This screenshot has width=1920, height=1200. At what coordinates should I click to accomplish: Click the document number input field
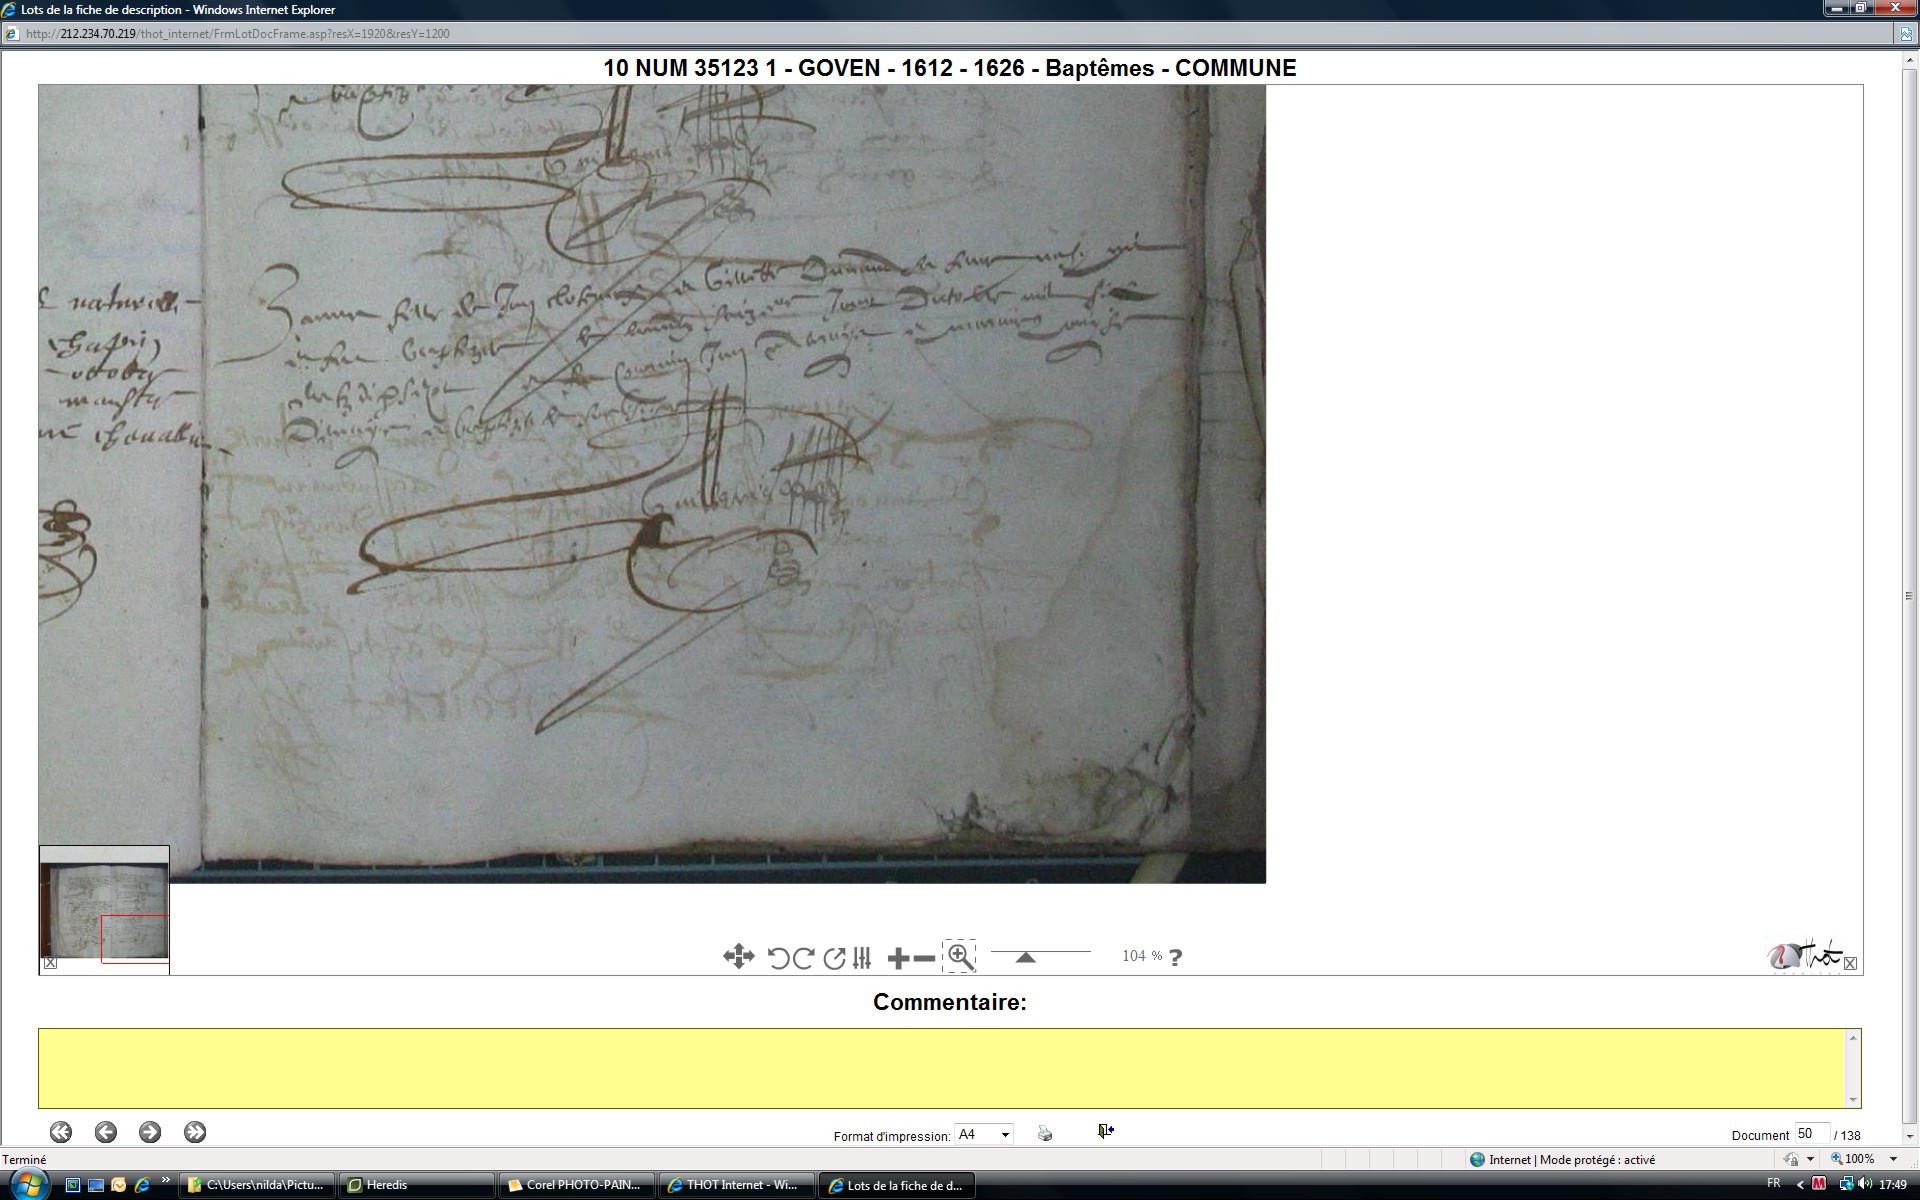[1811, 1134]
